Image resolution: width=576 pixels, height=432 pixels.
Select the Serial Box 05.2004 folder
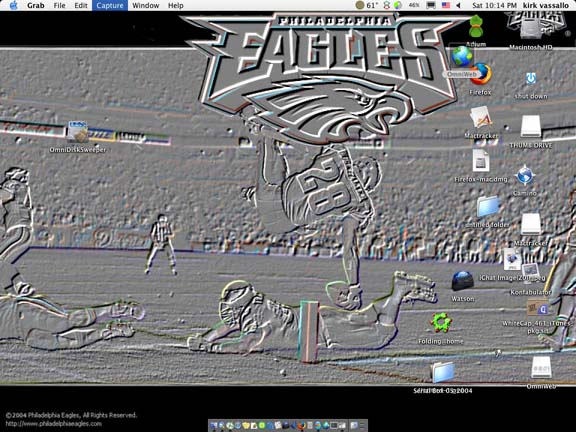pos(443,372)
